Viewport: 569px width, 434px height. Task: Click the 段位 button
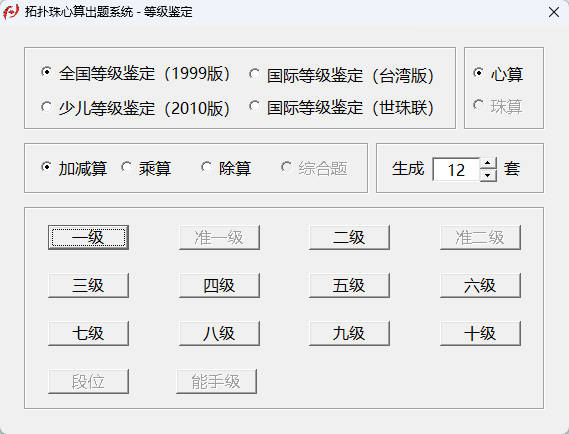pos(88,381)
